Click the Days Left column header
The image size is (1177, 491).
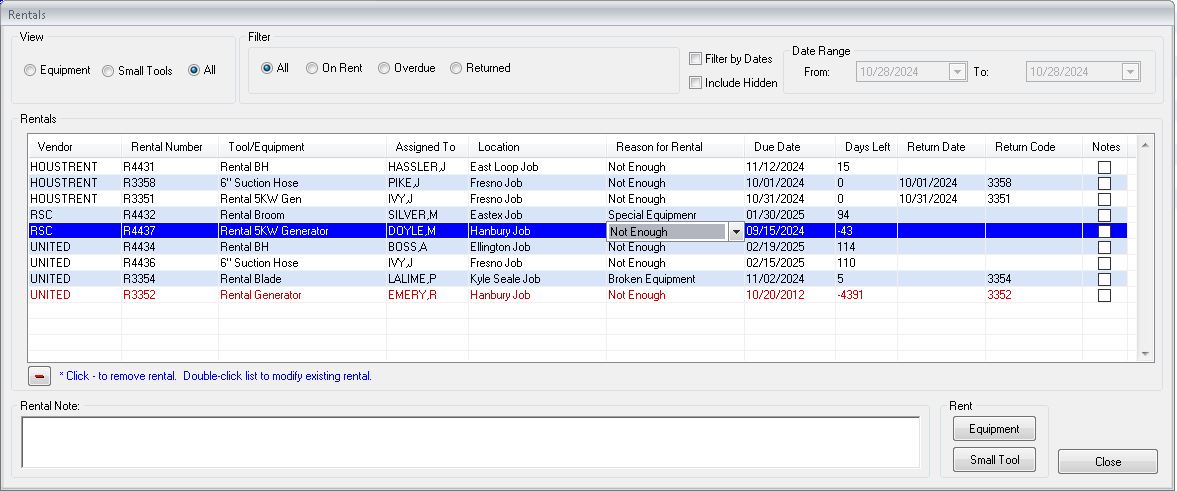(866, 147)
